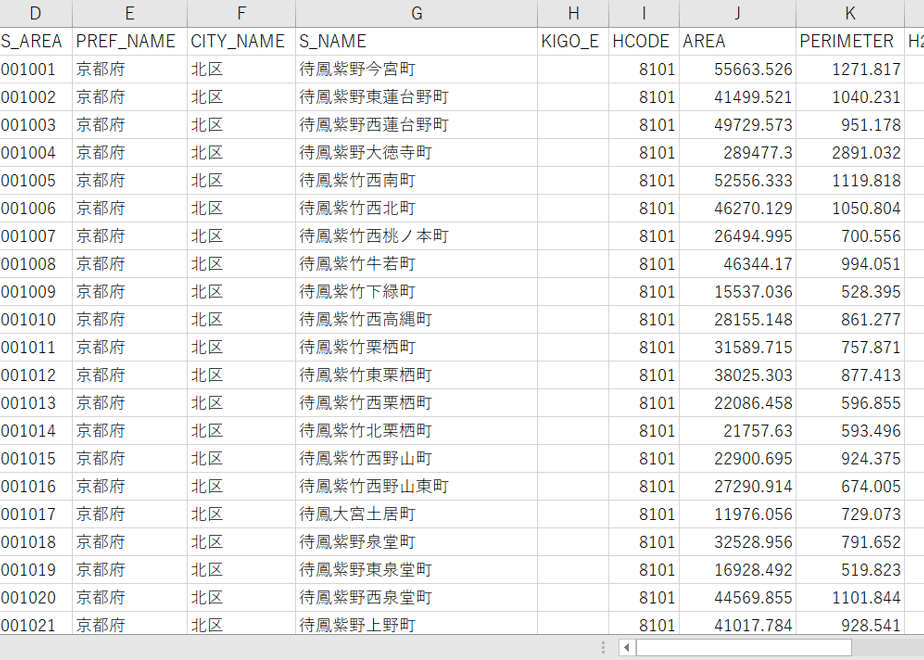924x660 pixels.
Task: Click the sheet tab splitter dots handle
Action: (x=603, y=648)
